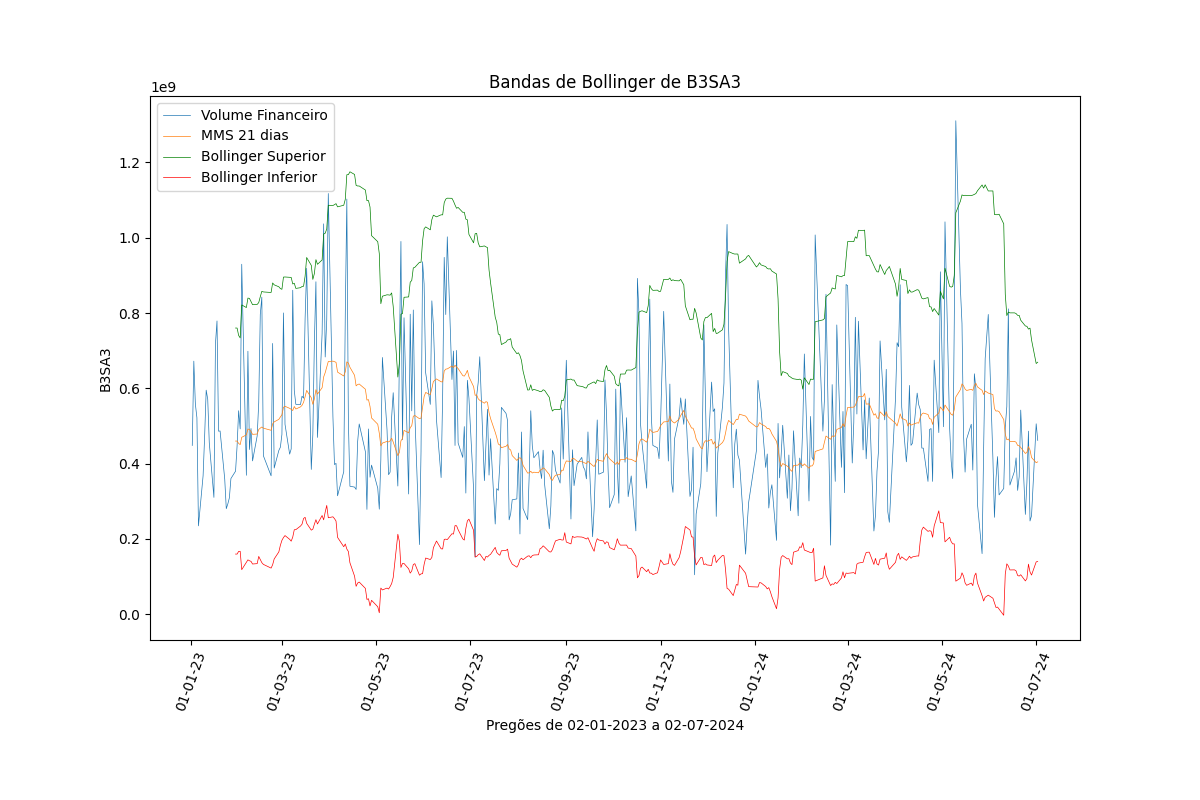Click the y-axis tick label "1.0"
The height and width of the screenshot is (800, 1200).
coord(132,238)
